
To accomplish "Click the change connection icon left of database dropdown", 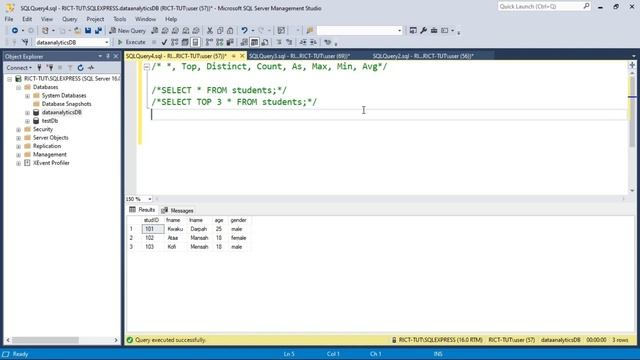I will (25, 42).
